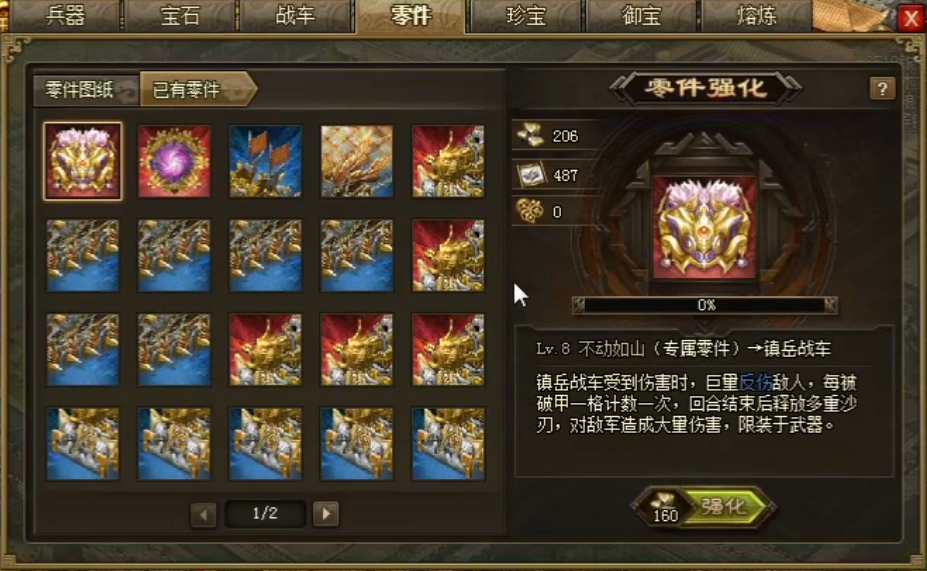Image resolution: width=927 pixels, height=571 pixels.
Task: Click the 487 blueprint resource icon
Action: 530,174
